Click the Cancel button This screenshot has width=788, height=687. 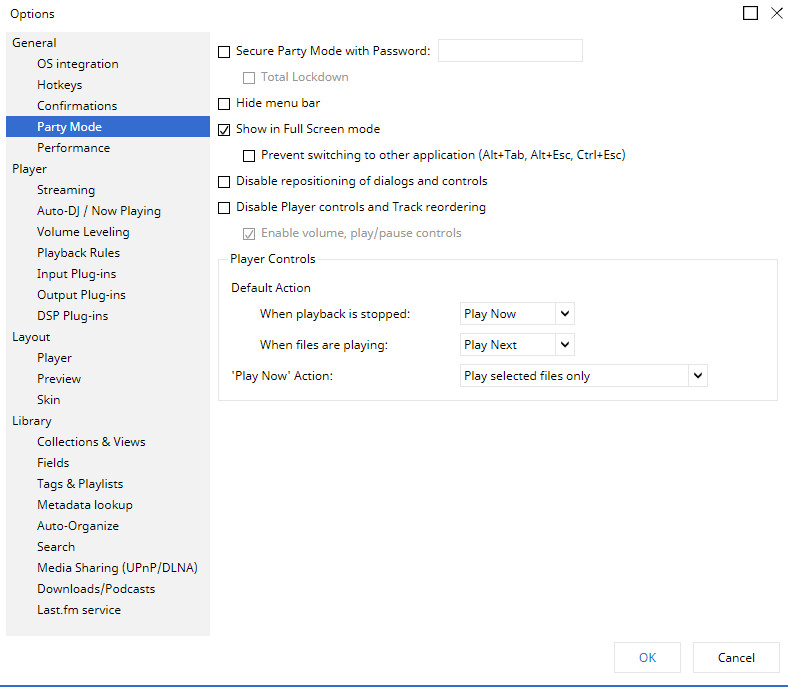pyautogui.click(x=736, y=657)
